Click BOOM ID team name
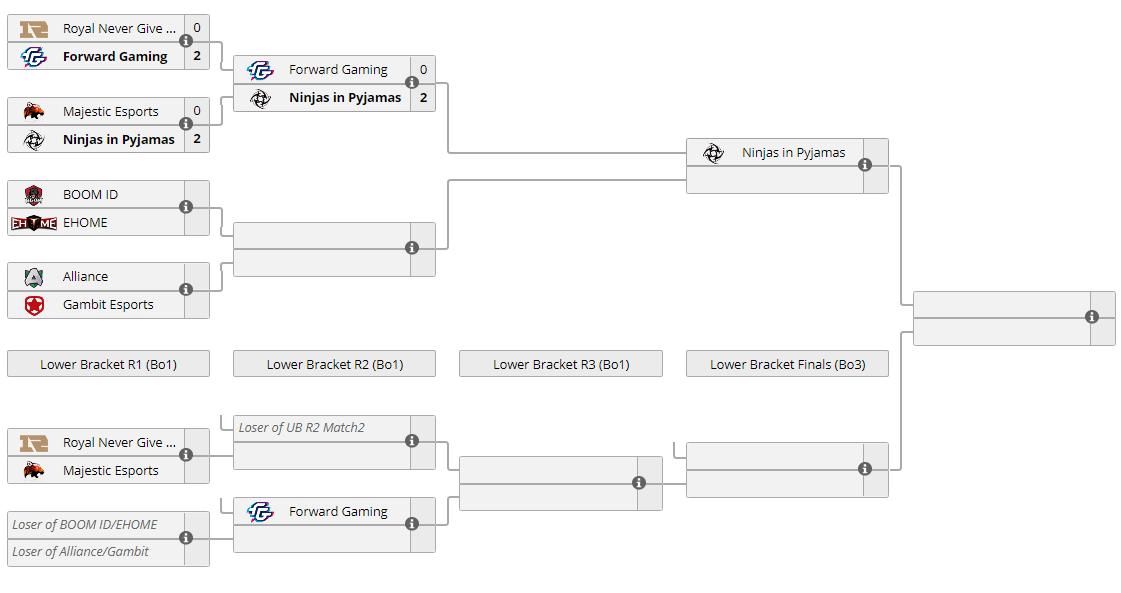This screenshot has height=593, width=1121. pyautogui.click(x=90, y=194)
